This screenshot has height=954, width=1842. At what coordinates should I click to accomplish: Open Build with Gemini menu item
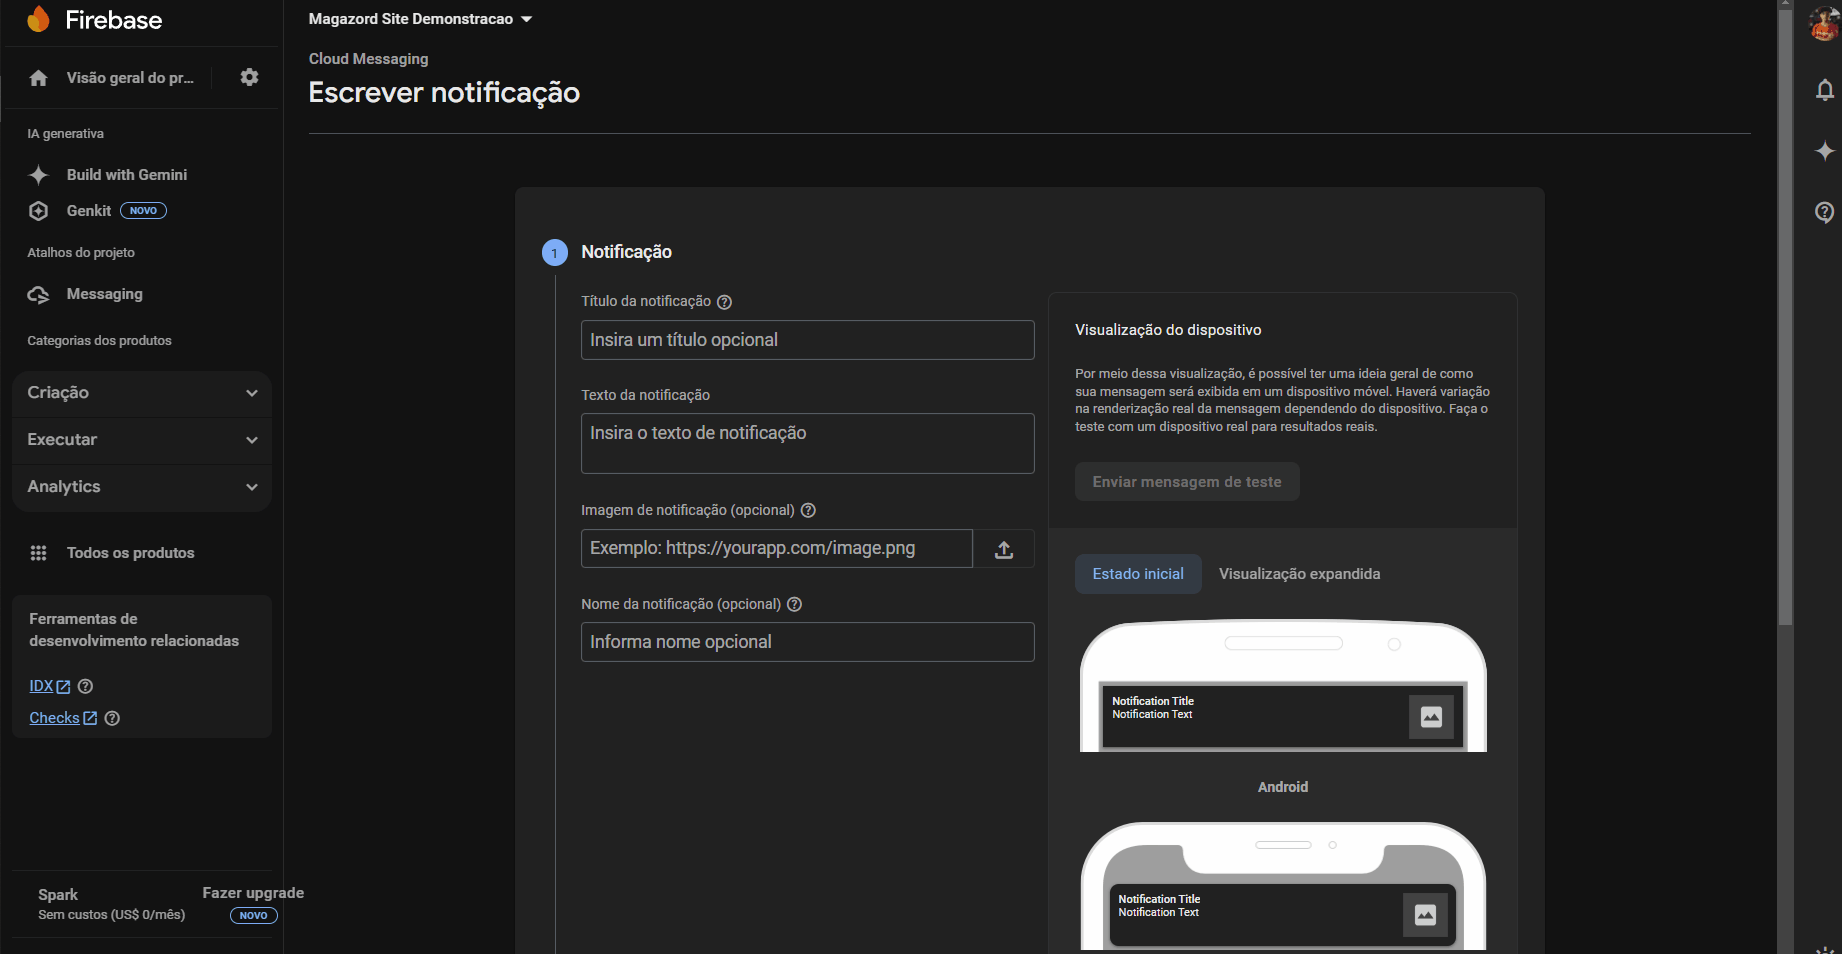click(x=127, y=175)
